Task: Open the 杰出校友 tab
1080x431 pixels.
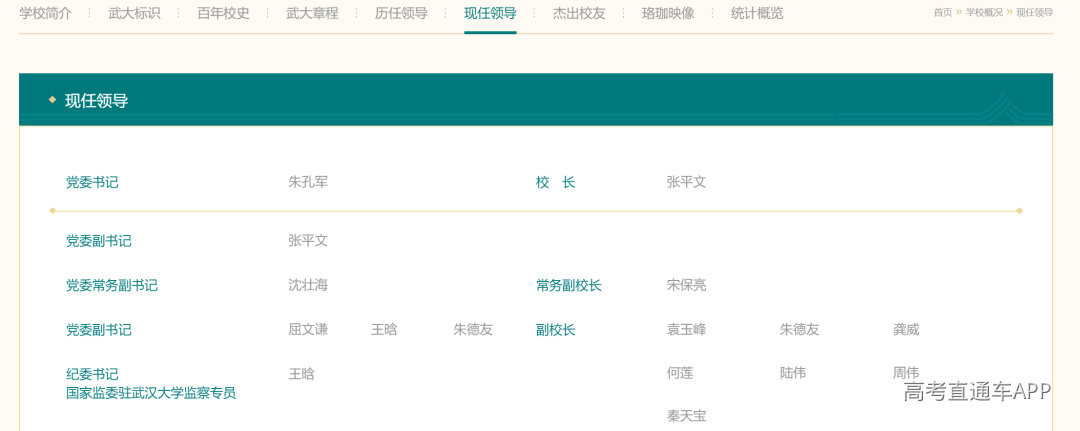Action: (x=579, y=13)
